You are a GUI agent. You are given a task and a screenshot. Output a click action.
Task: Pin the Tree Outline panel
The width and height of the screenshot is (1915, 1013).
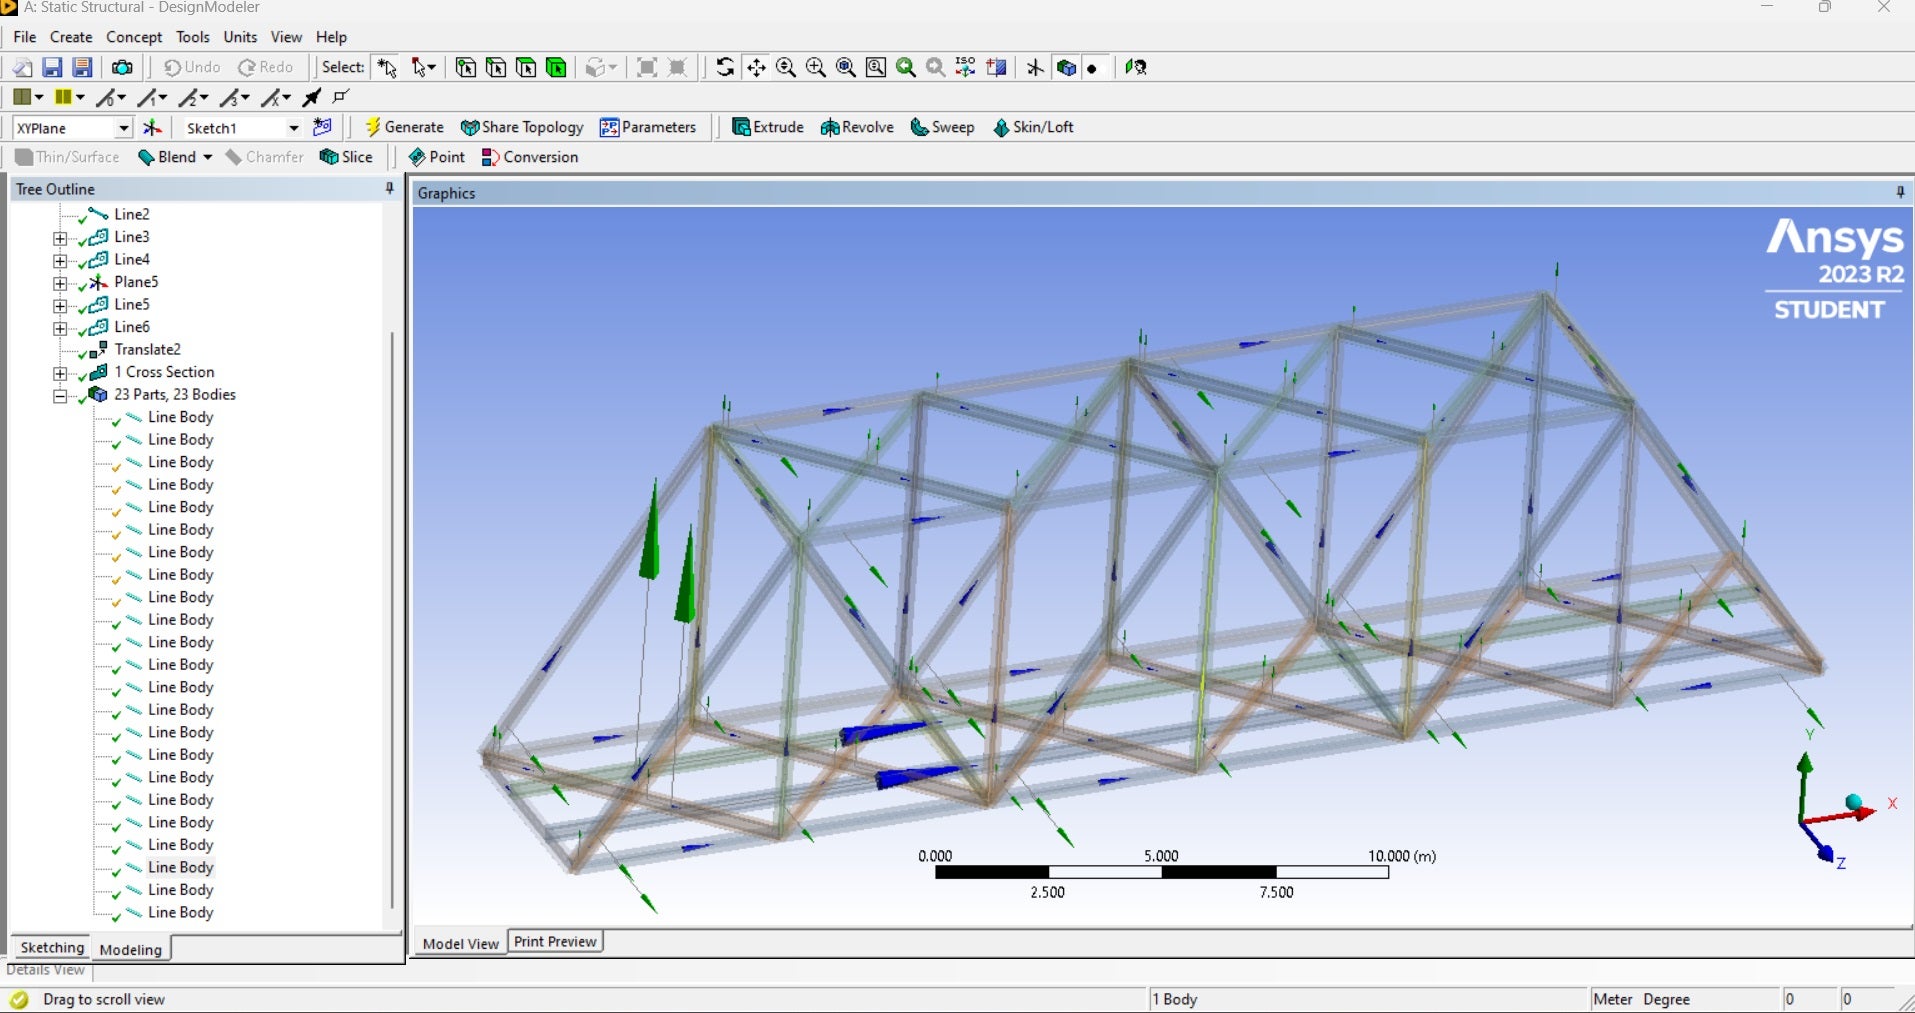[390, 189]
